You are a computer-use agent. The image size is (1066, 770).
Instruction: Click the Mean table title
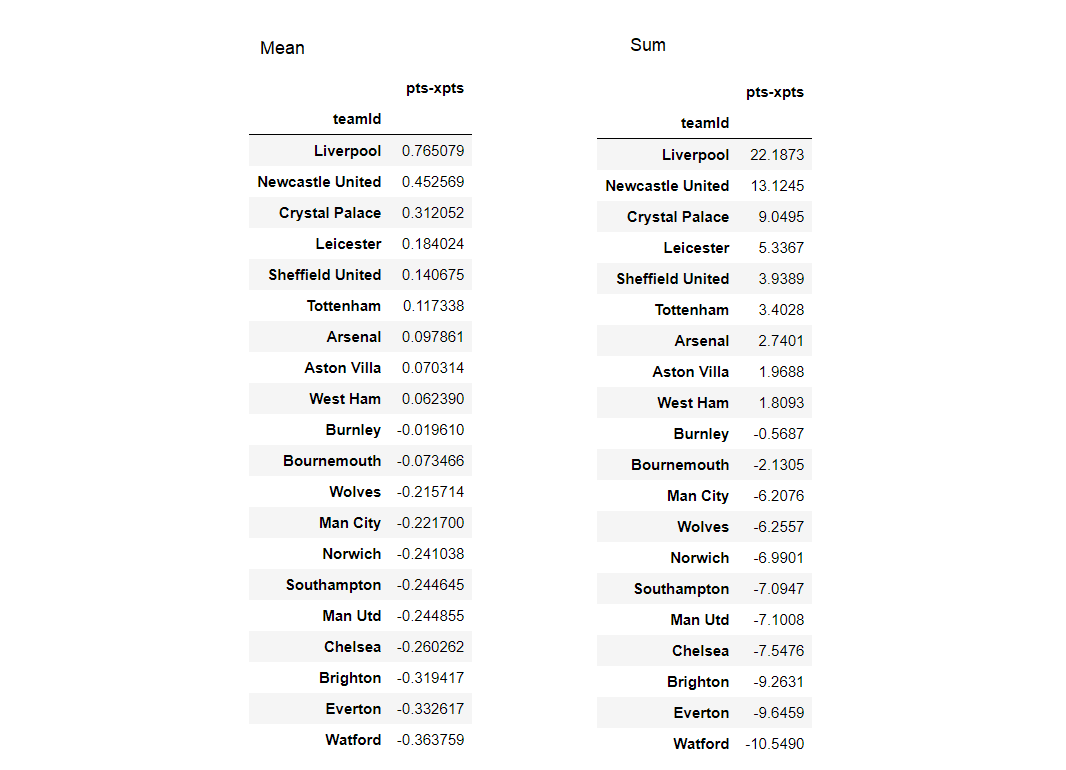pyautogui.click(x=282, y=48)
